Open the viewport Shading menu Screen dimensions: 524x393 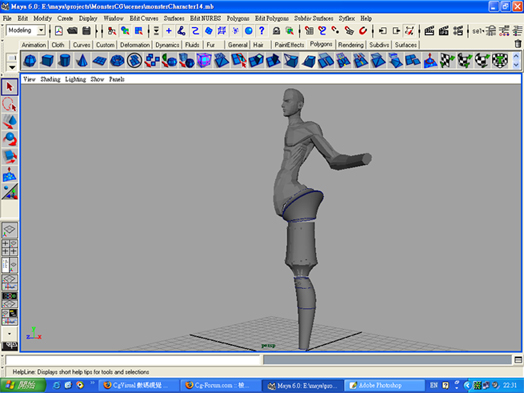pyautogui.click(x=50, y=79)
